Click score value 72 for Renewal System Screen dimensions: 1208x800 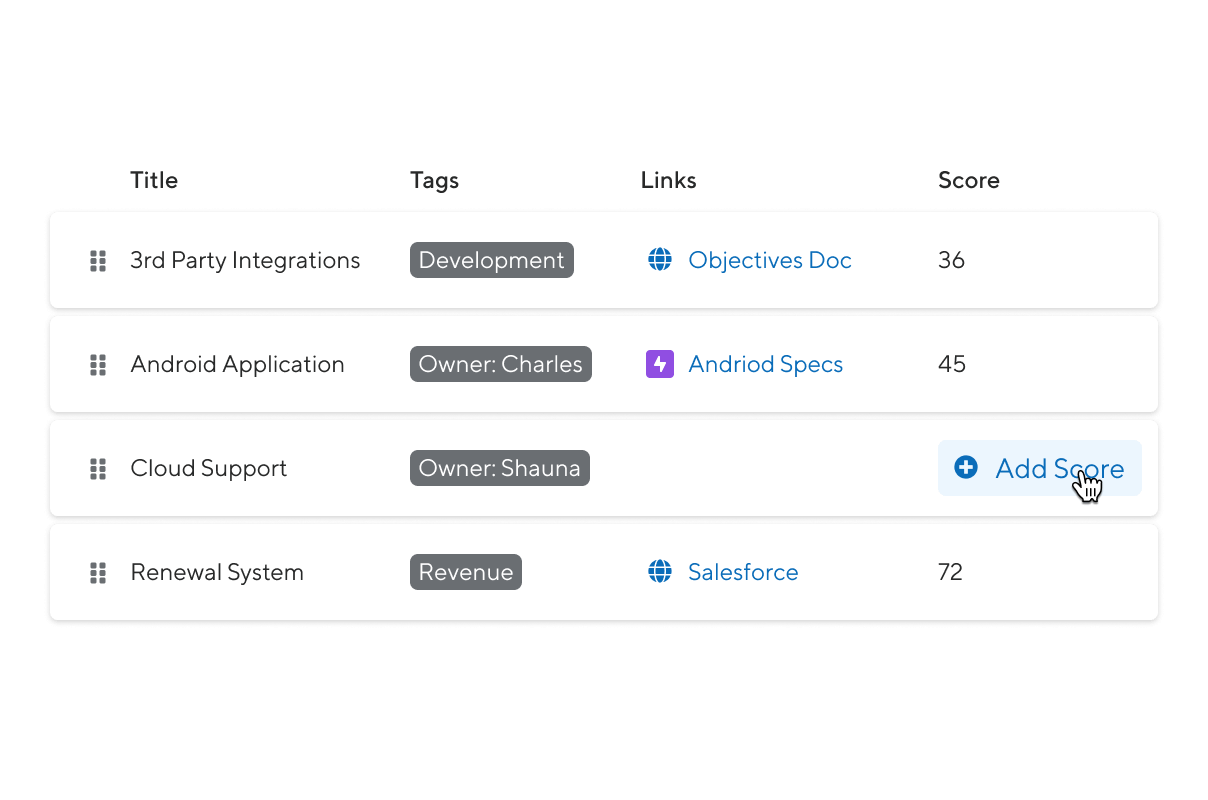point(950,573)
